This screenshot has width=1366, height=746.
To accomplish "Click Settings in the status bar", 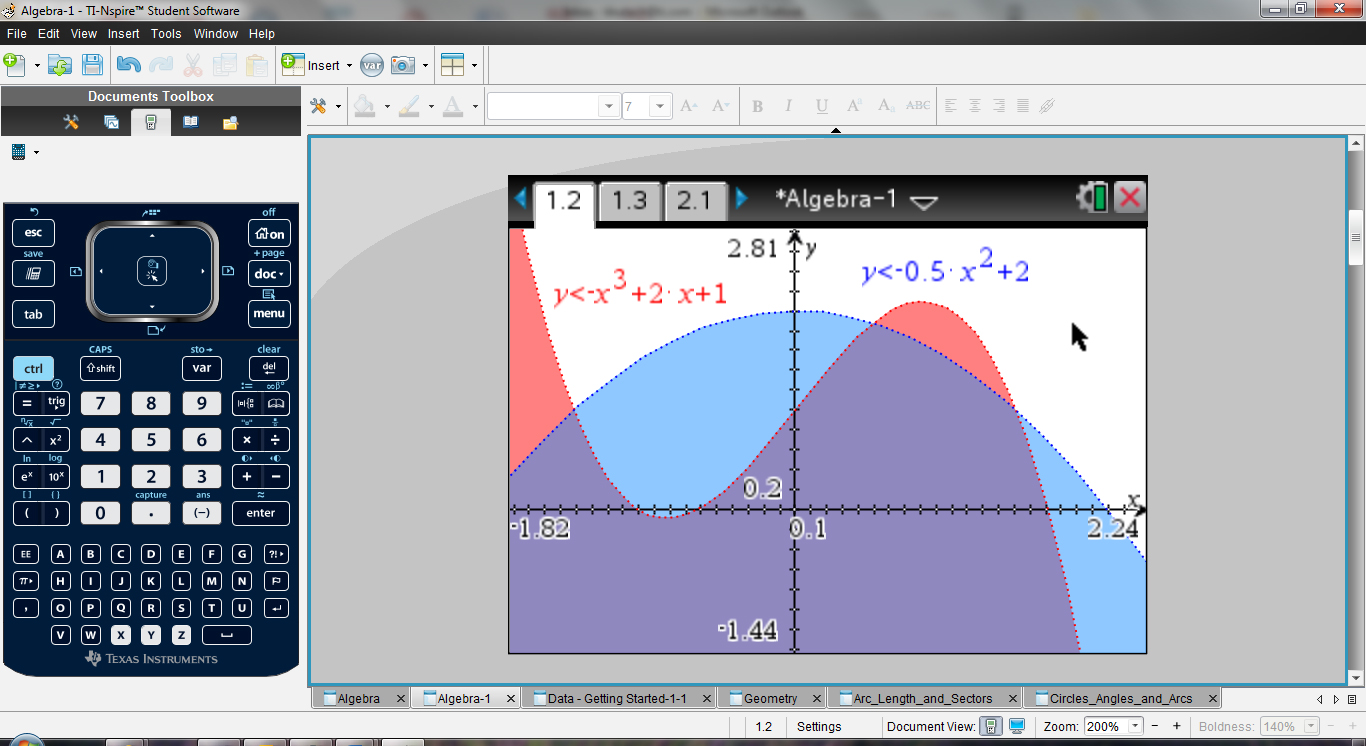I will pyautogui.click(x=819, y=727).
